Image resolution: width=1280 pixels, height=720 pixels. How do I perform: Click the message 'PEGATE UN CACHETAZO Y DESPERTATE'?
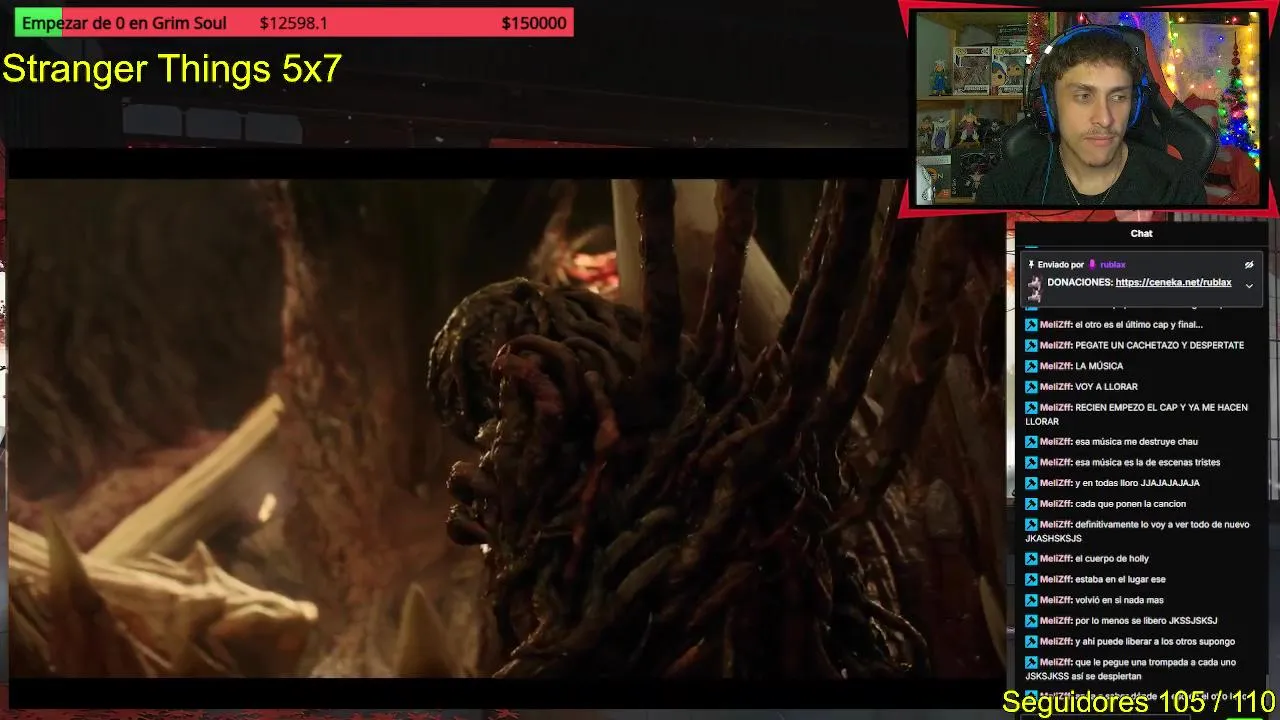1160,345
